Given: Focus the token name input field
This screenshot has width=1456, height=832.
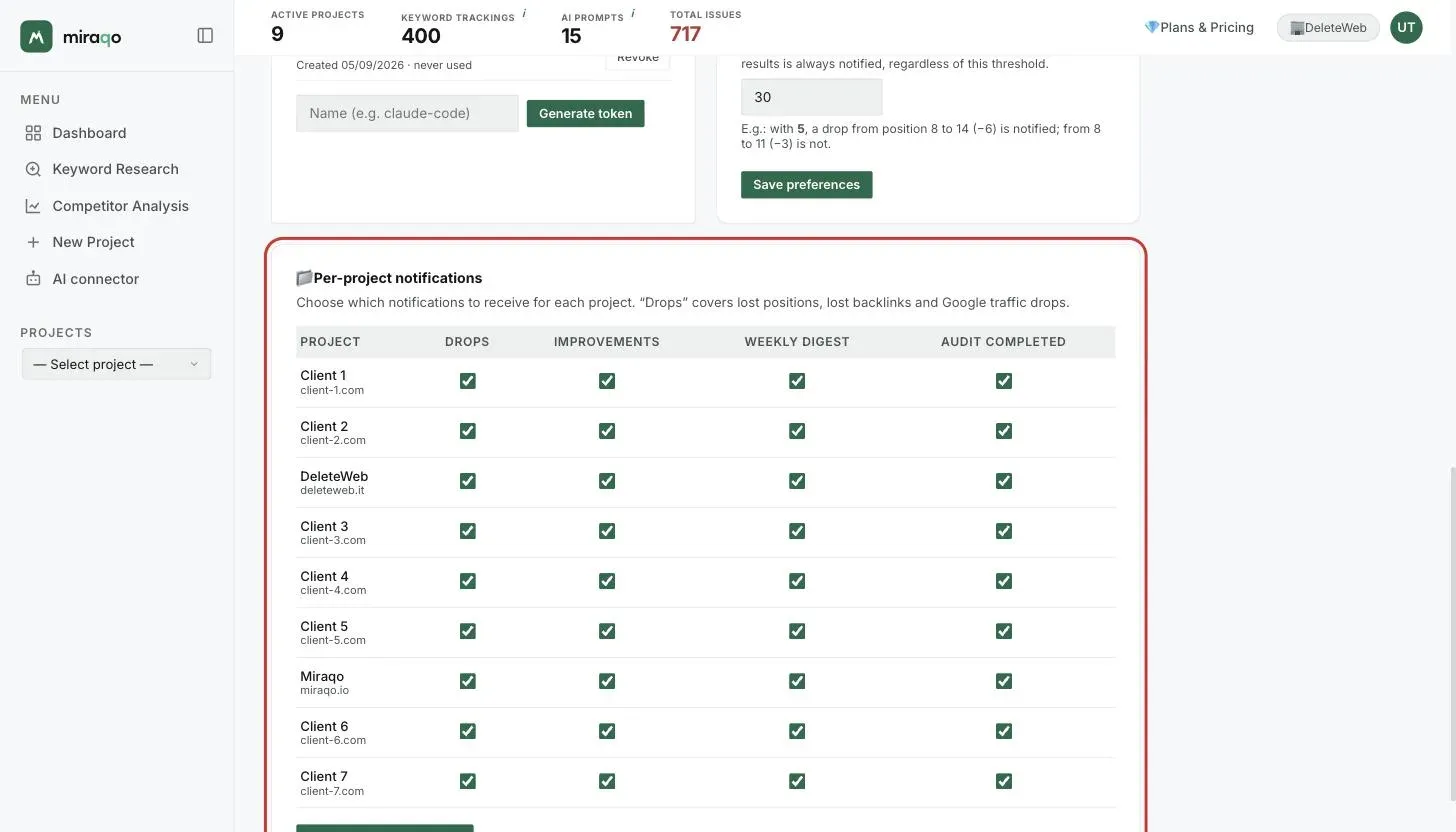Looking at the screenshot, I should (407, 113).
